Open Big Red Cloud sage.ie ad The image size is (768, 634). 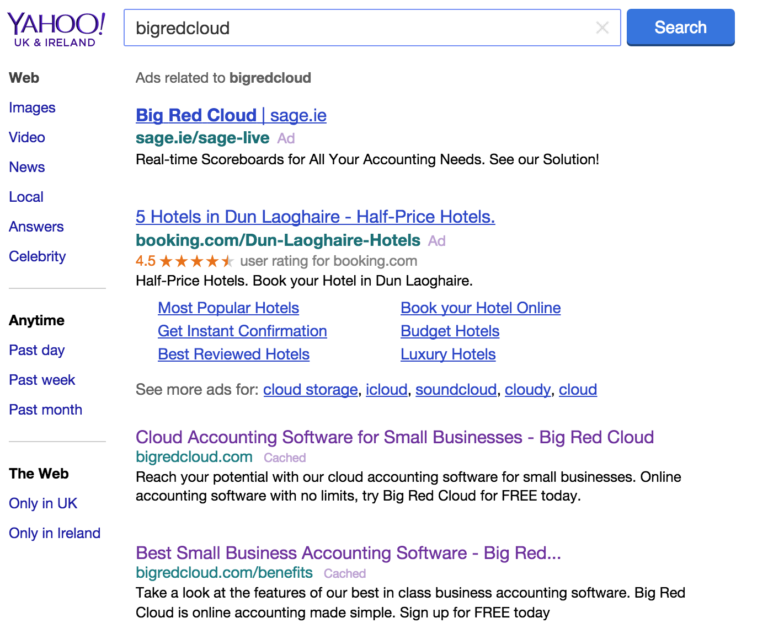tap(231, 115)
